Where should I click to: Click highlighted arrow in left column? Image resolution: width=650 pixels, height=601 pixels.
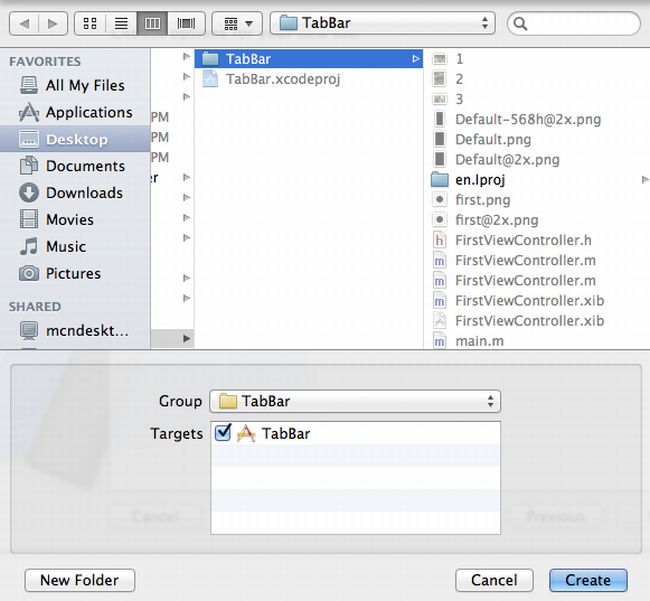pos(187,338)
